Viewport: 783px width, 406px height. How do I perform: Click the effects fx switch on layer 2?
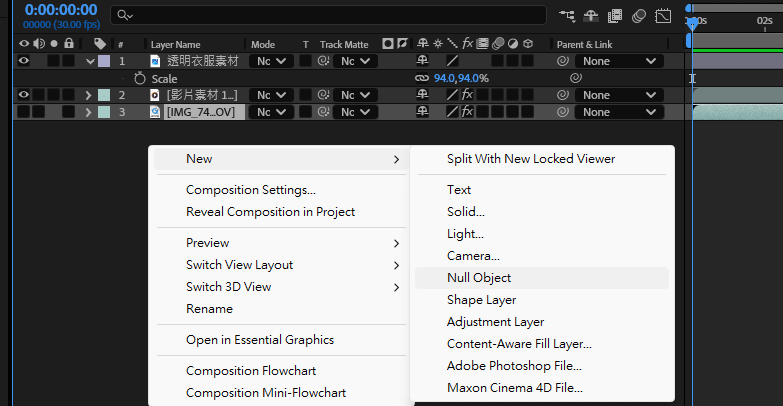click(467, 95)
